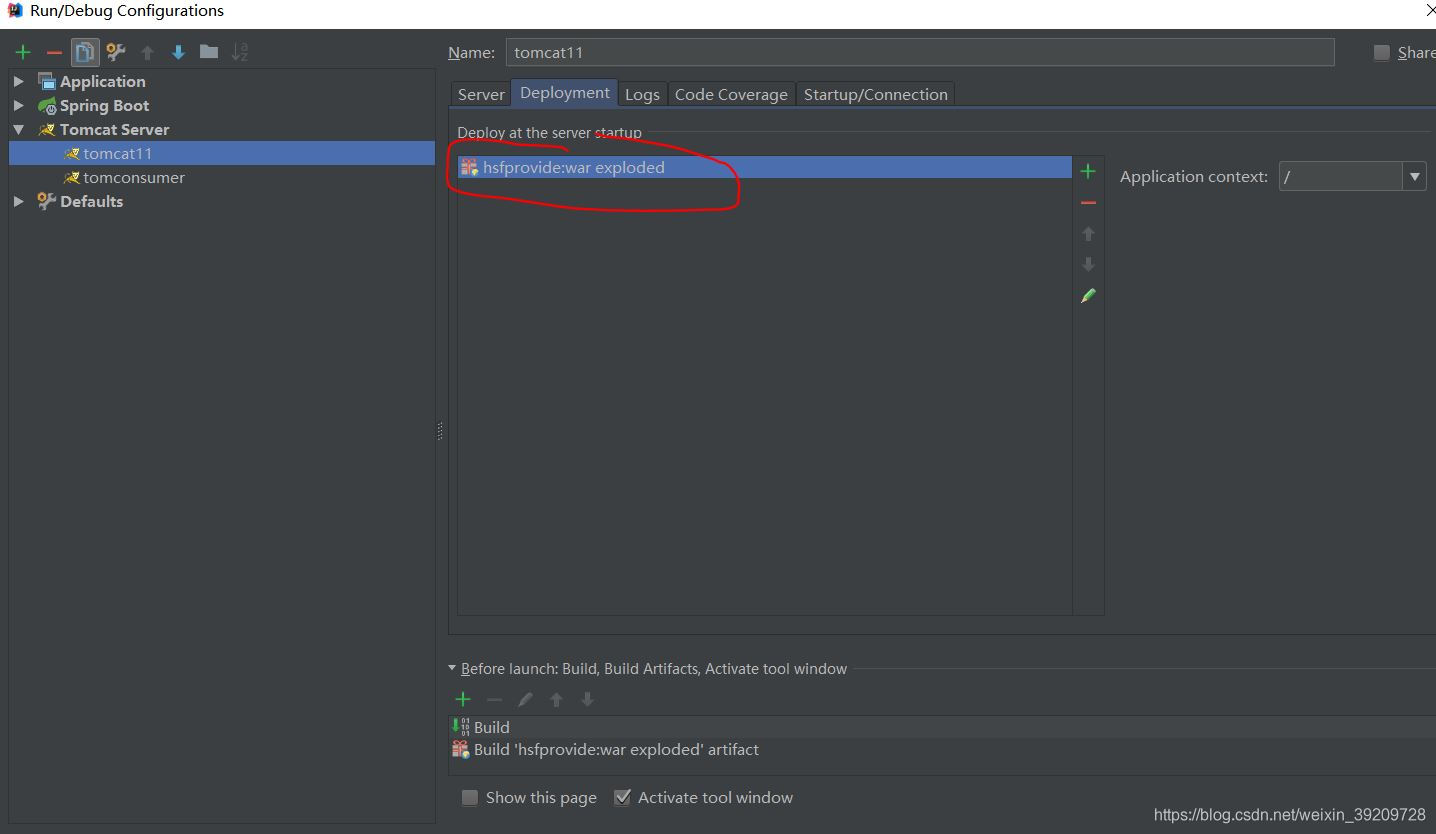Move deployment artifact up

pos(1088,234)
